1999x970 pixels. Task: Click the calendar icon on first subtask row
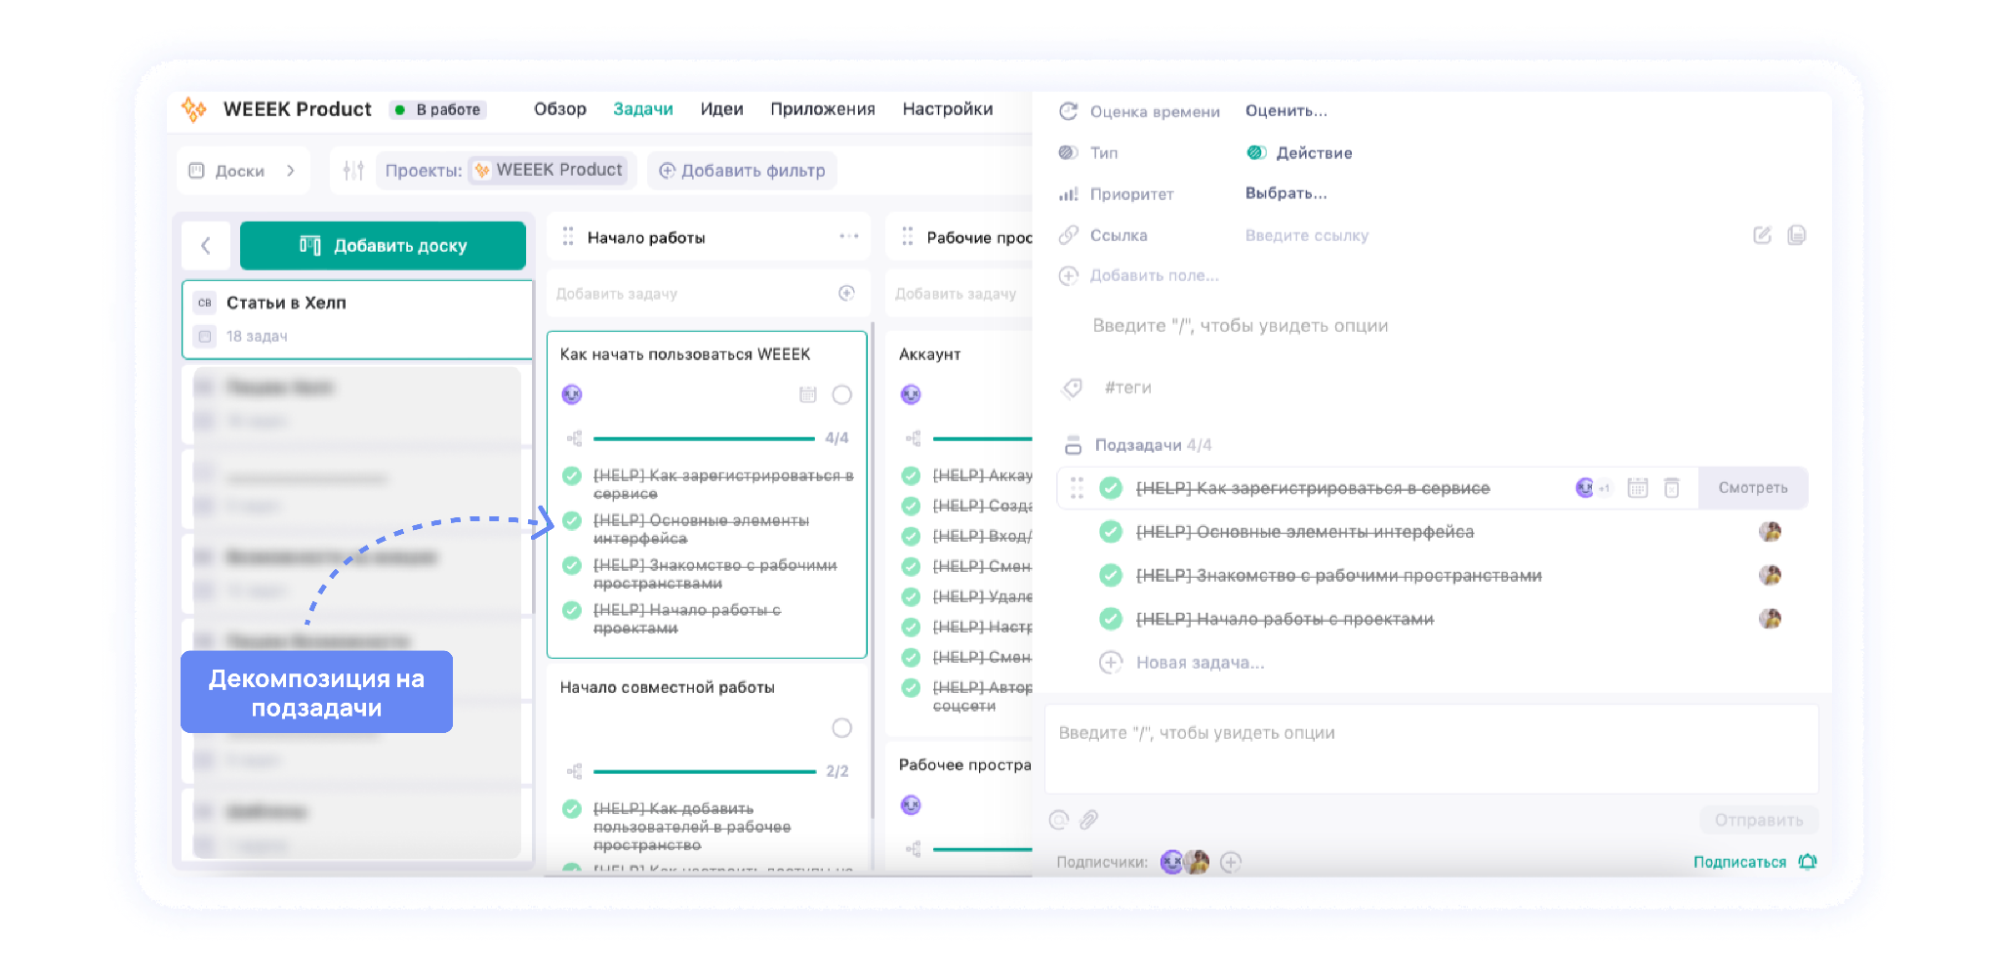tap(1637, 488)
